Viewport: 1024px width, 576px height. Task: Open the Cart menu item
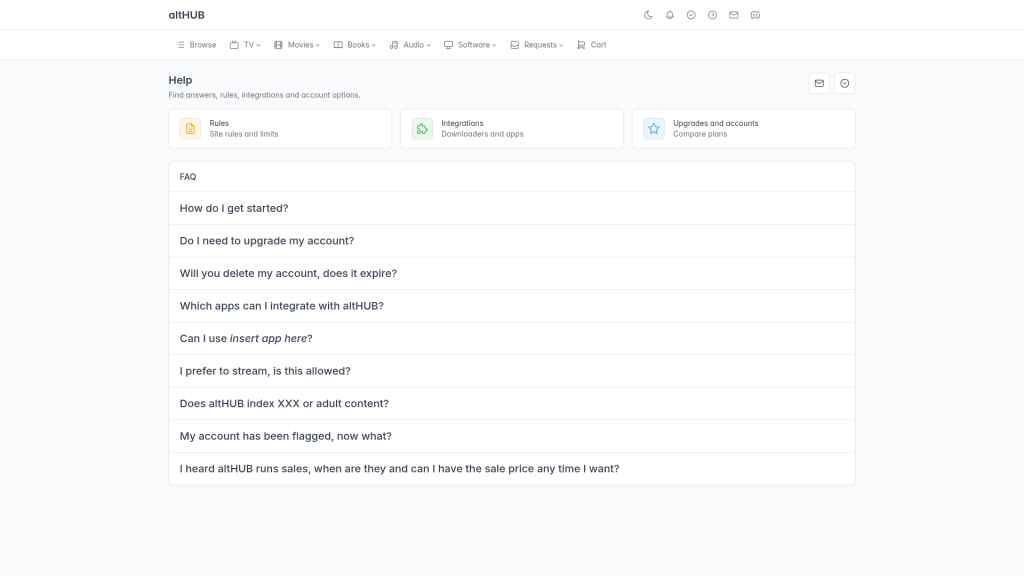click(x=592, y=45)
